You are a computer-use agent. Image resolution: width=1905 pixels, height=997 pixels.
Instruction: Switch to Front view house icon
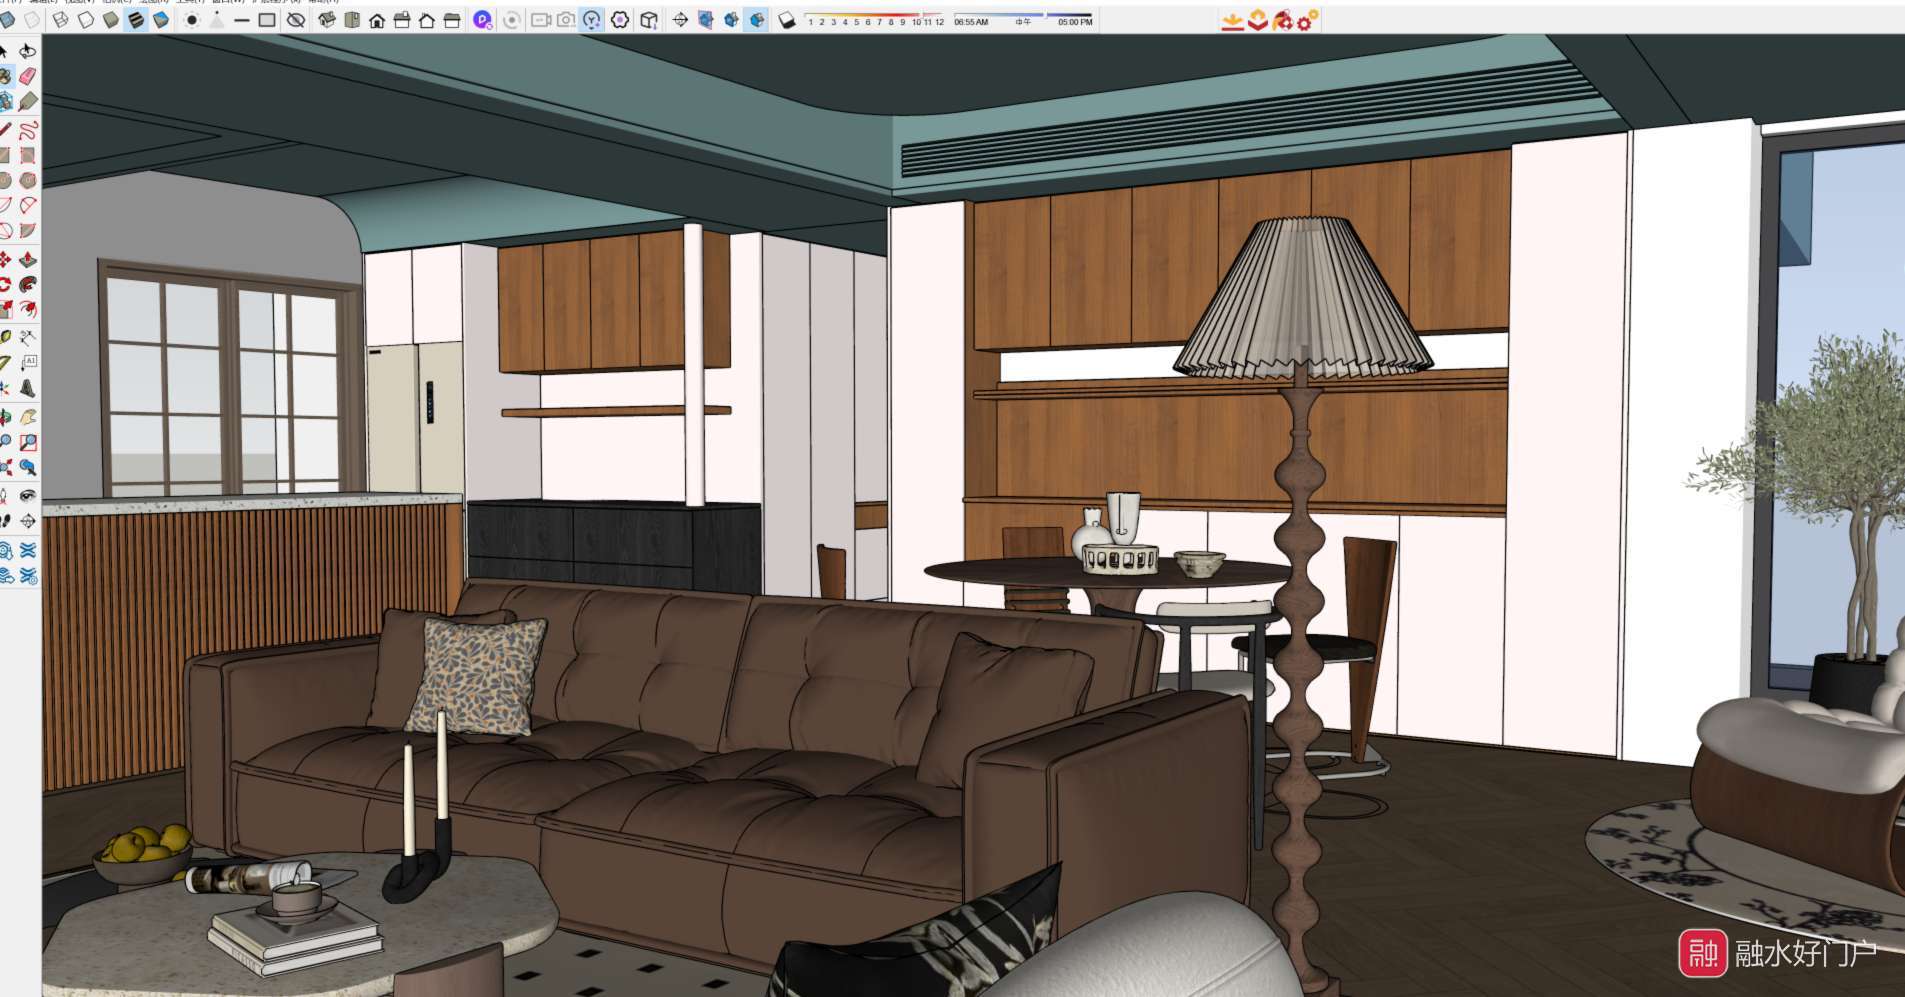(377, 20)
